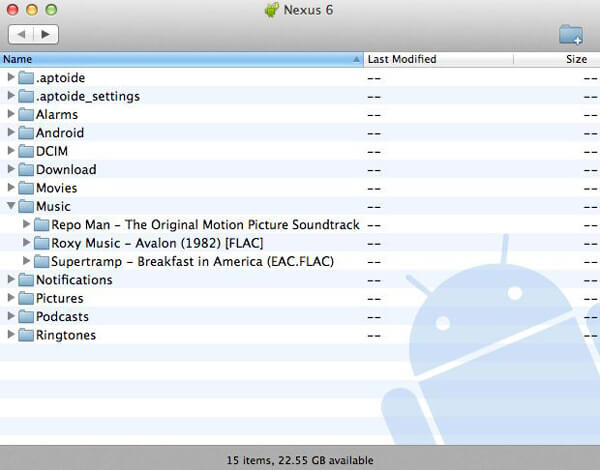Expand the Pictures folder
The image size is (600, 470).
11,298
